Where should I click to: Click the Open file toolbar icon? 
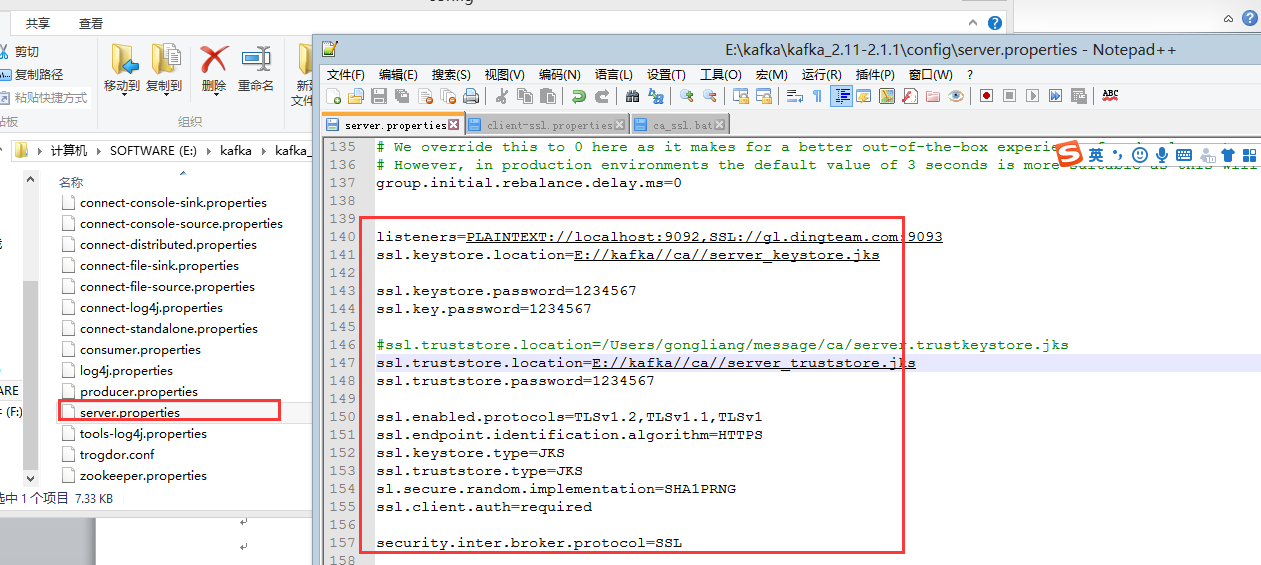point(356,96)
